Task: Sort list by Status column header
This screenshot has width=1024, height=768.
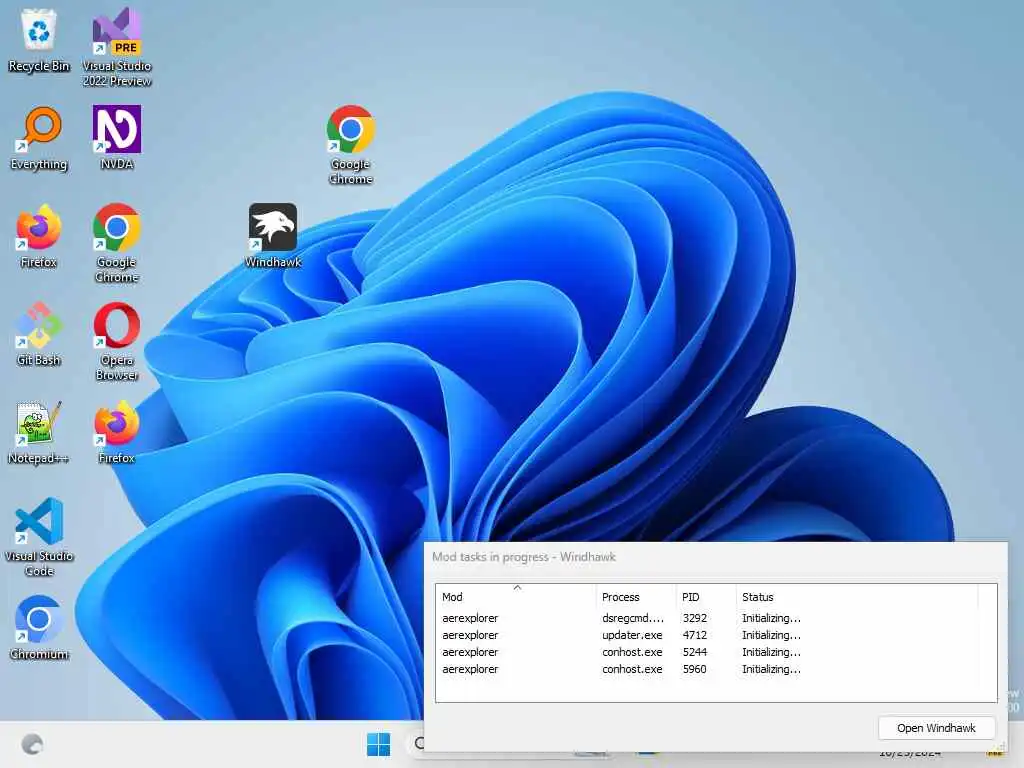Action: [857, 597]
